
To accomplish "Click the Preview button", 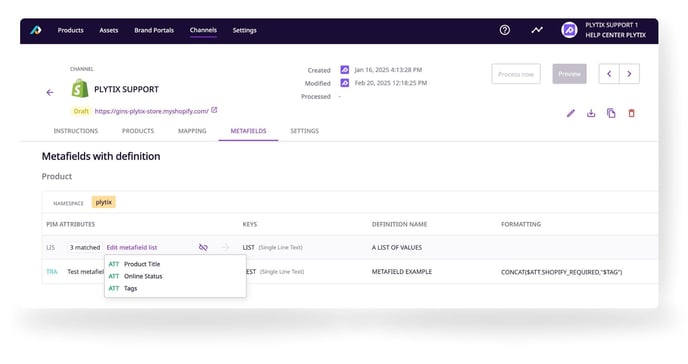I will [570, 74].
